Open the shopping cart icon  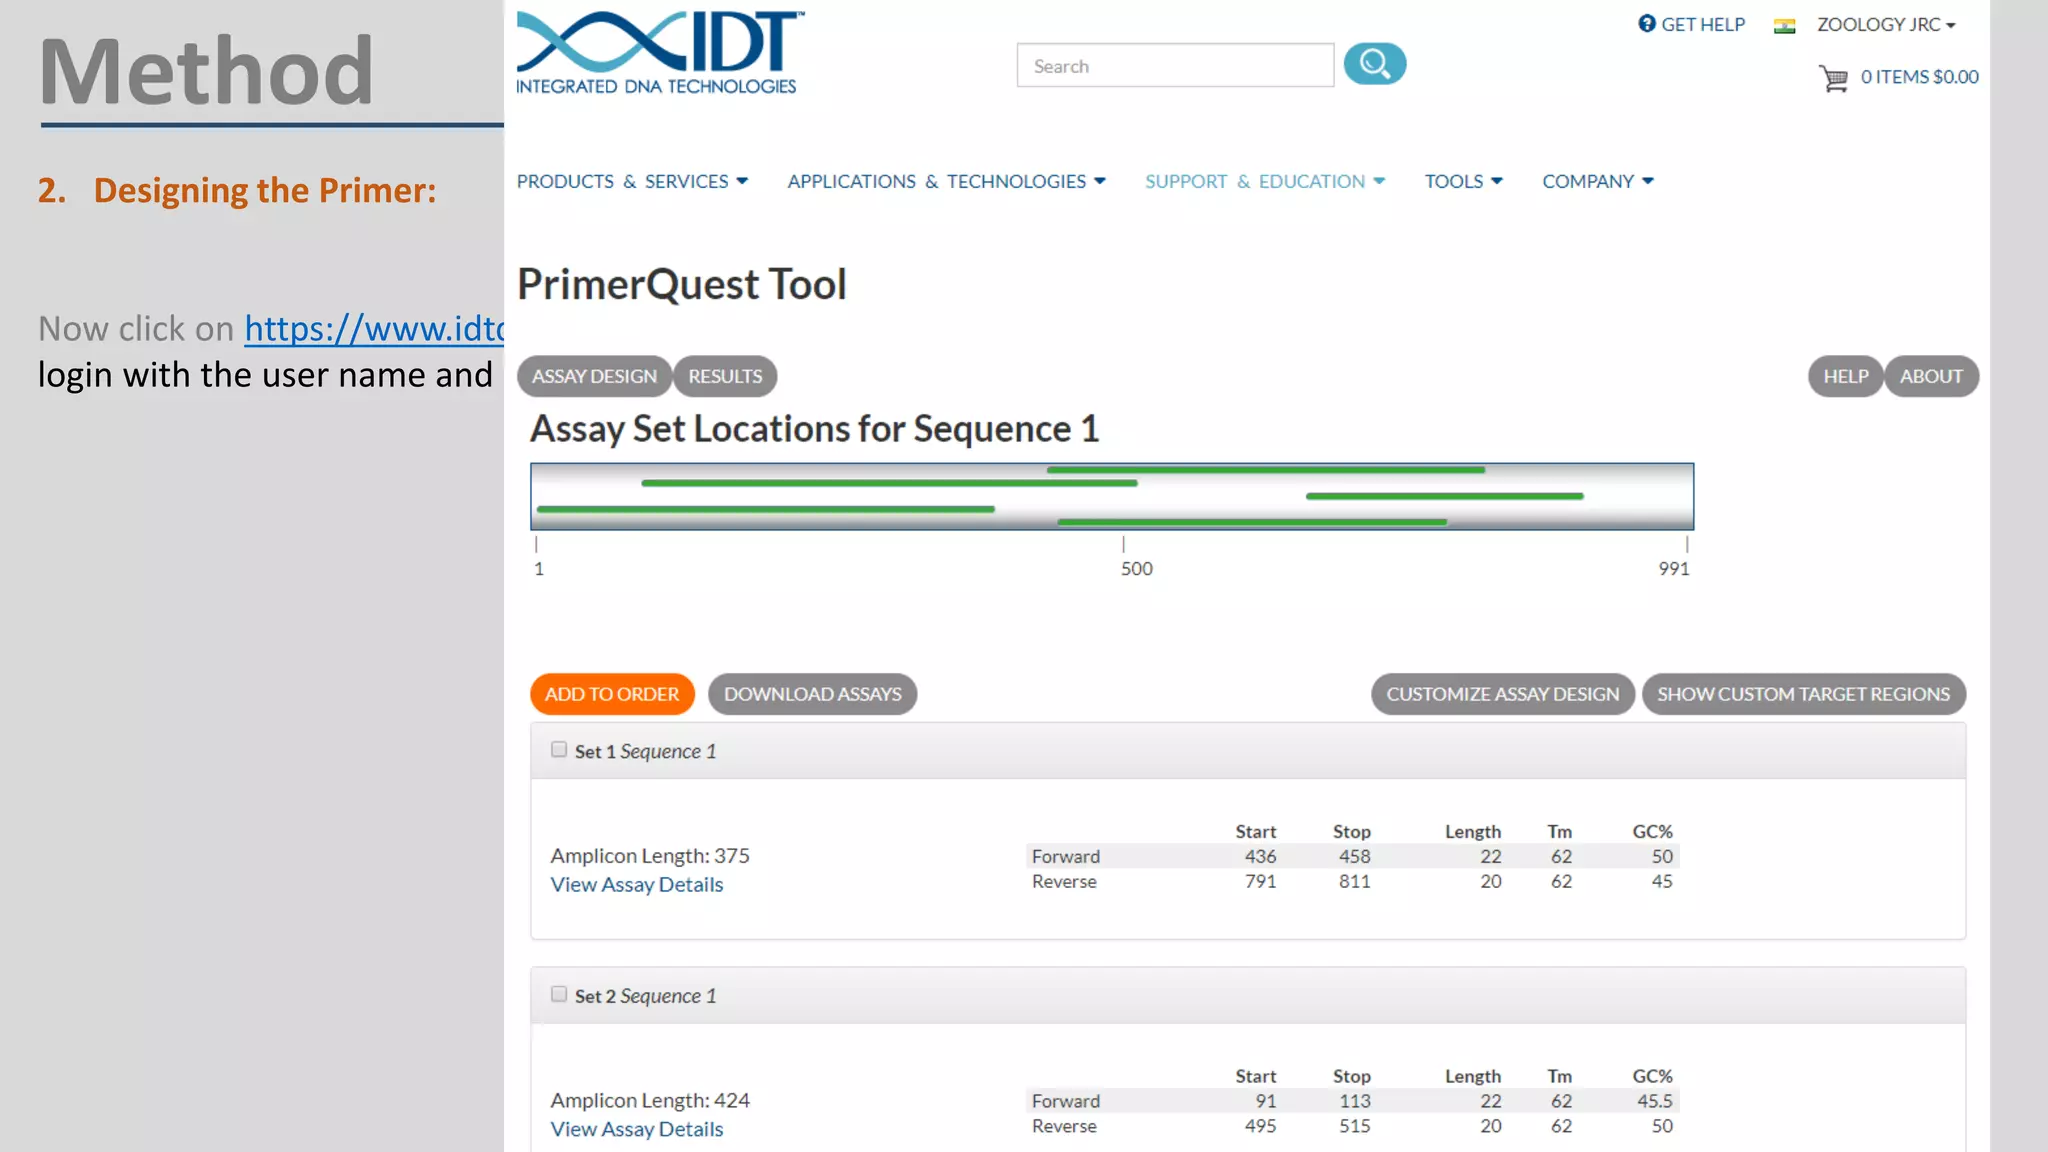point(1834,78)
